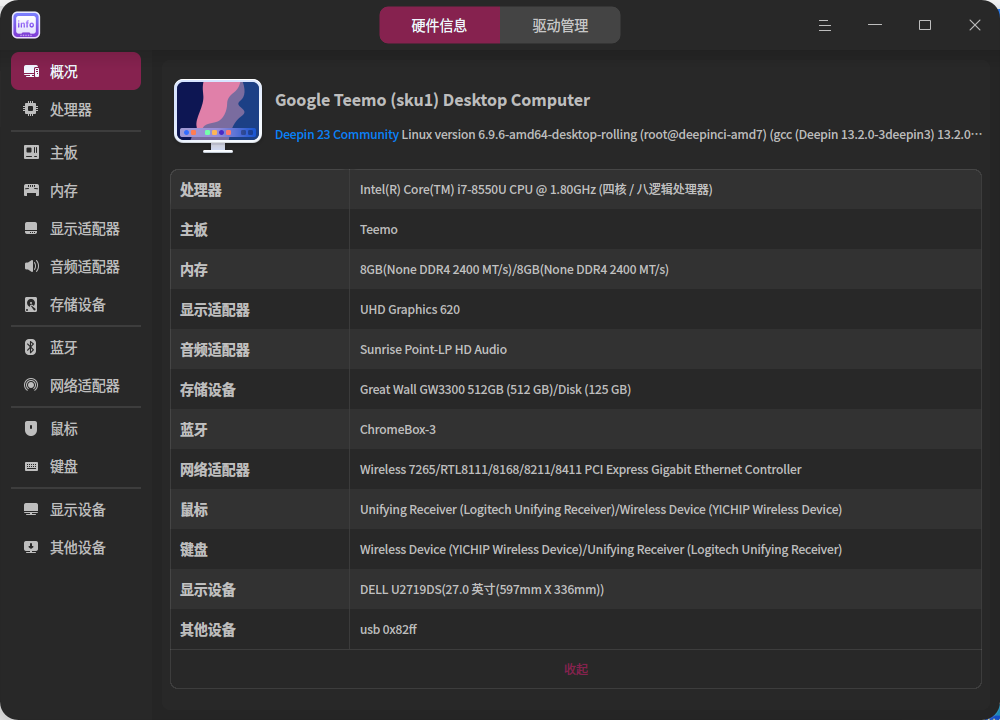Click the Linux version 6.9.6 kernel text
The image size is (1000, 720).
pyautogui.click(x=691, y=135)
